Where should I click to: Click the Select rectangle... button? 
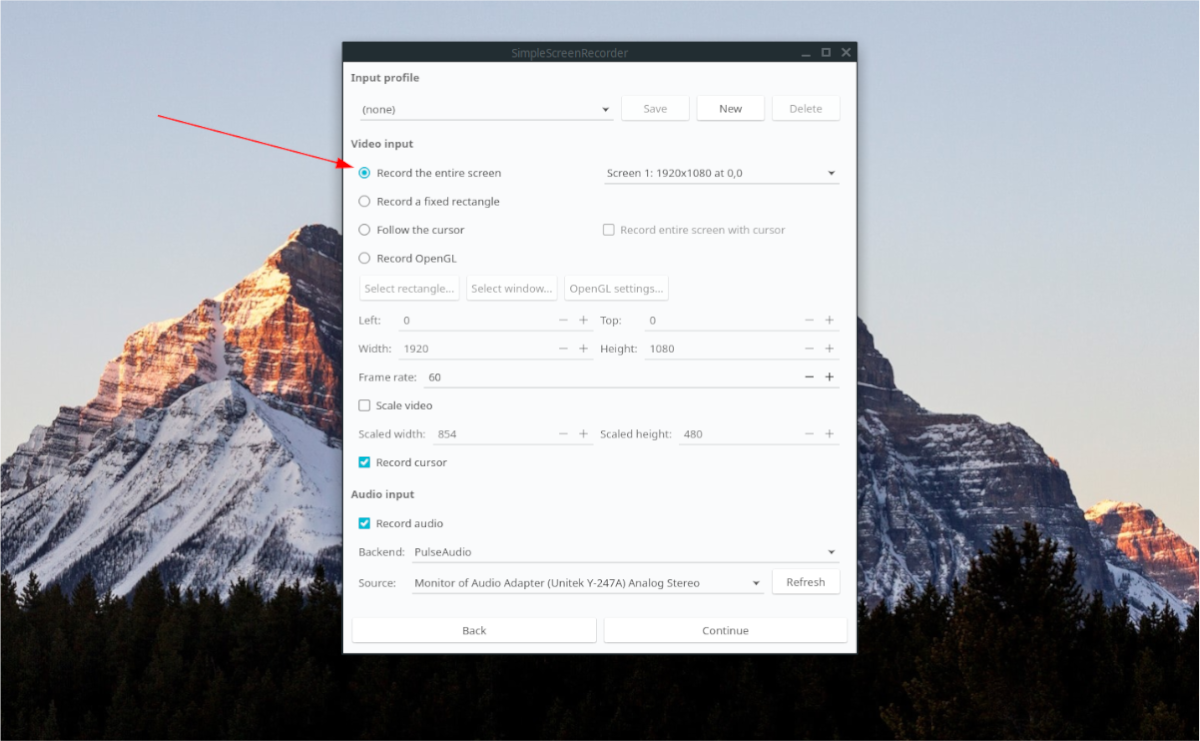coord(409,288)
